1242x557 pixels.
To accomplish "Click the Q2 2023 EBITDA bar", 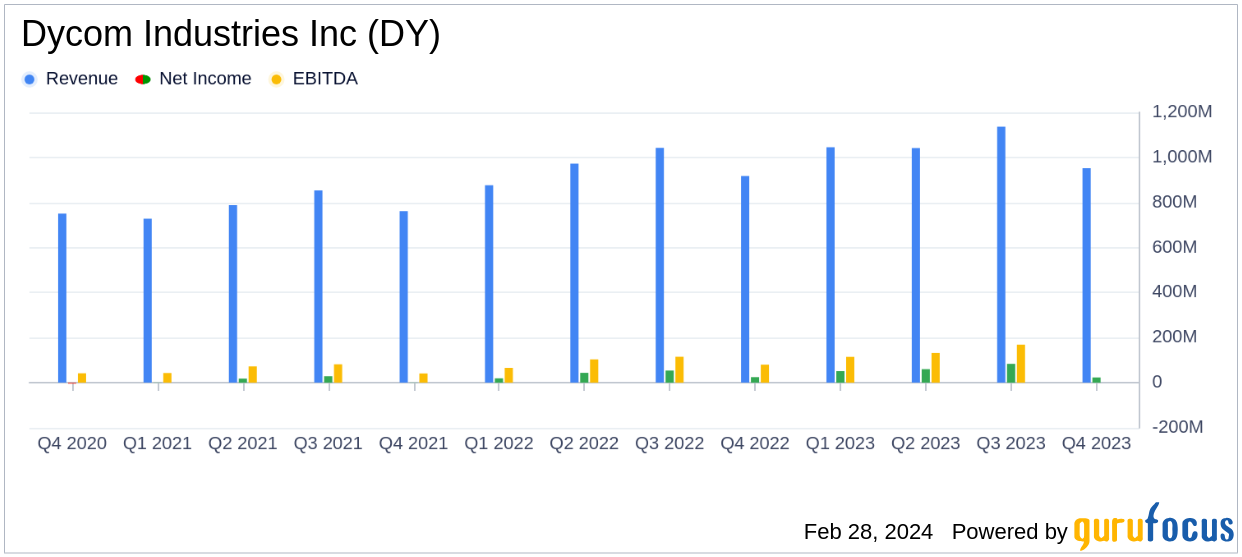I will (x=936, y=368).
